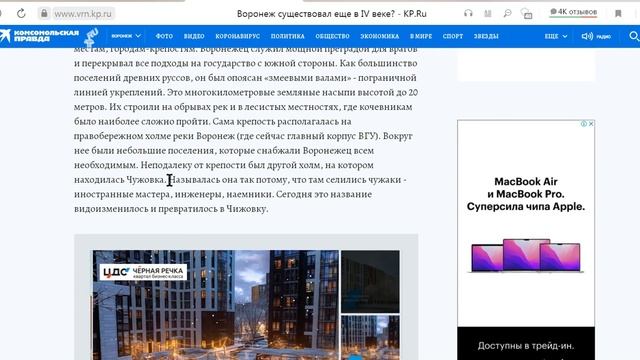
Task: Click the ad info icon on MacBook ad
Action: (x=584, y=124)
